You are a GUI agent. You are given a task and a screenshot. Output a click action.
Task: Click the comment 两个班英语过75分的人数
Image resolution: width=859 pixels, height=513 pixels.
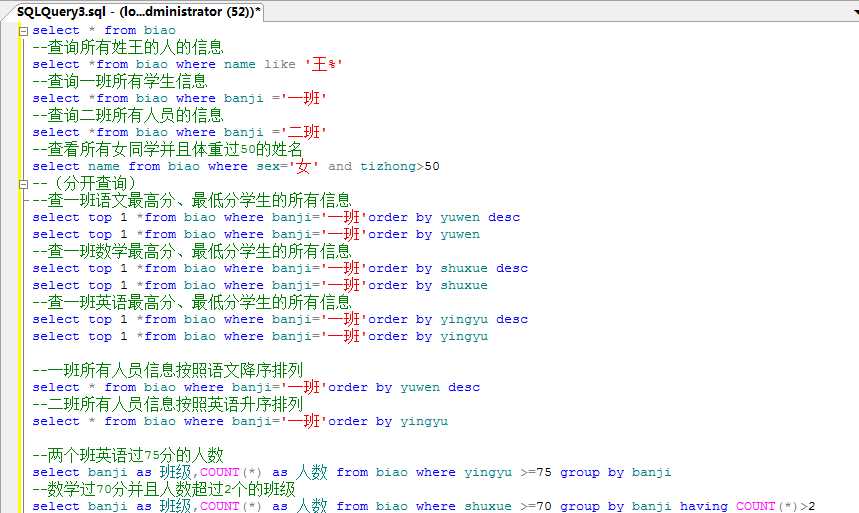128,455
